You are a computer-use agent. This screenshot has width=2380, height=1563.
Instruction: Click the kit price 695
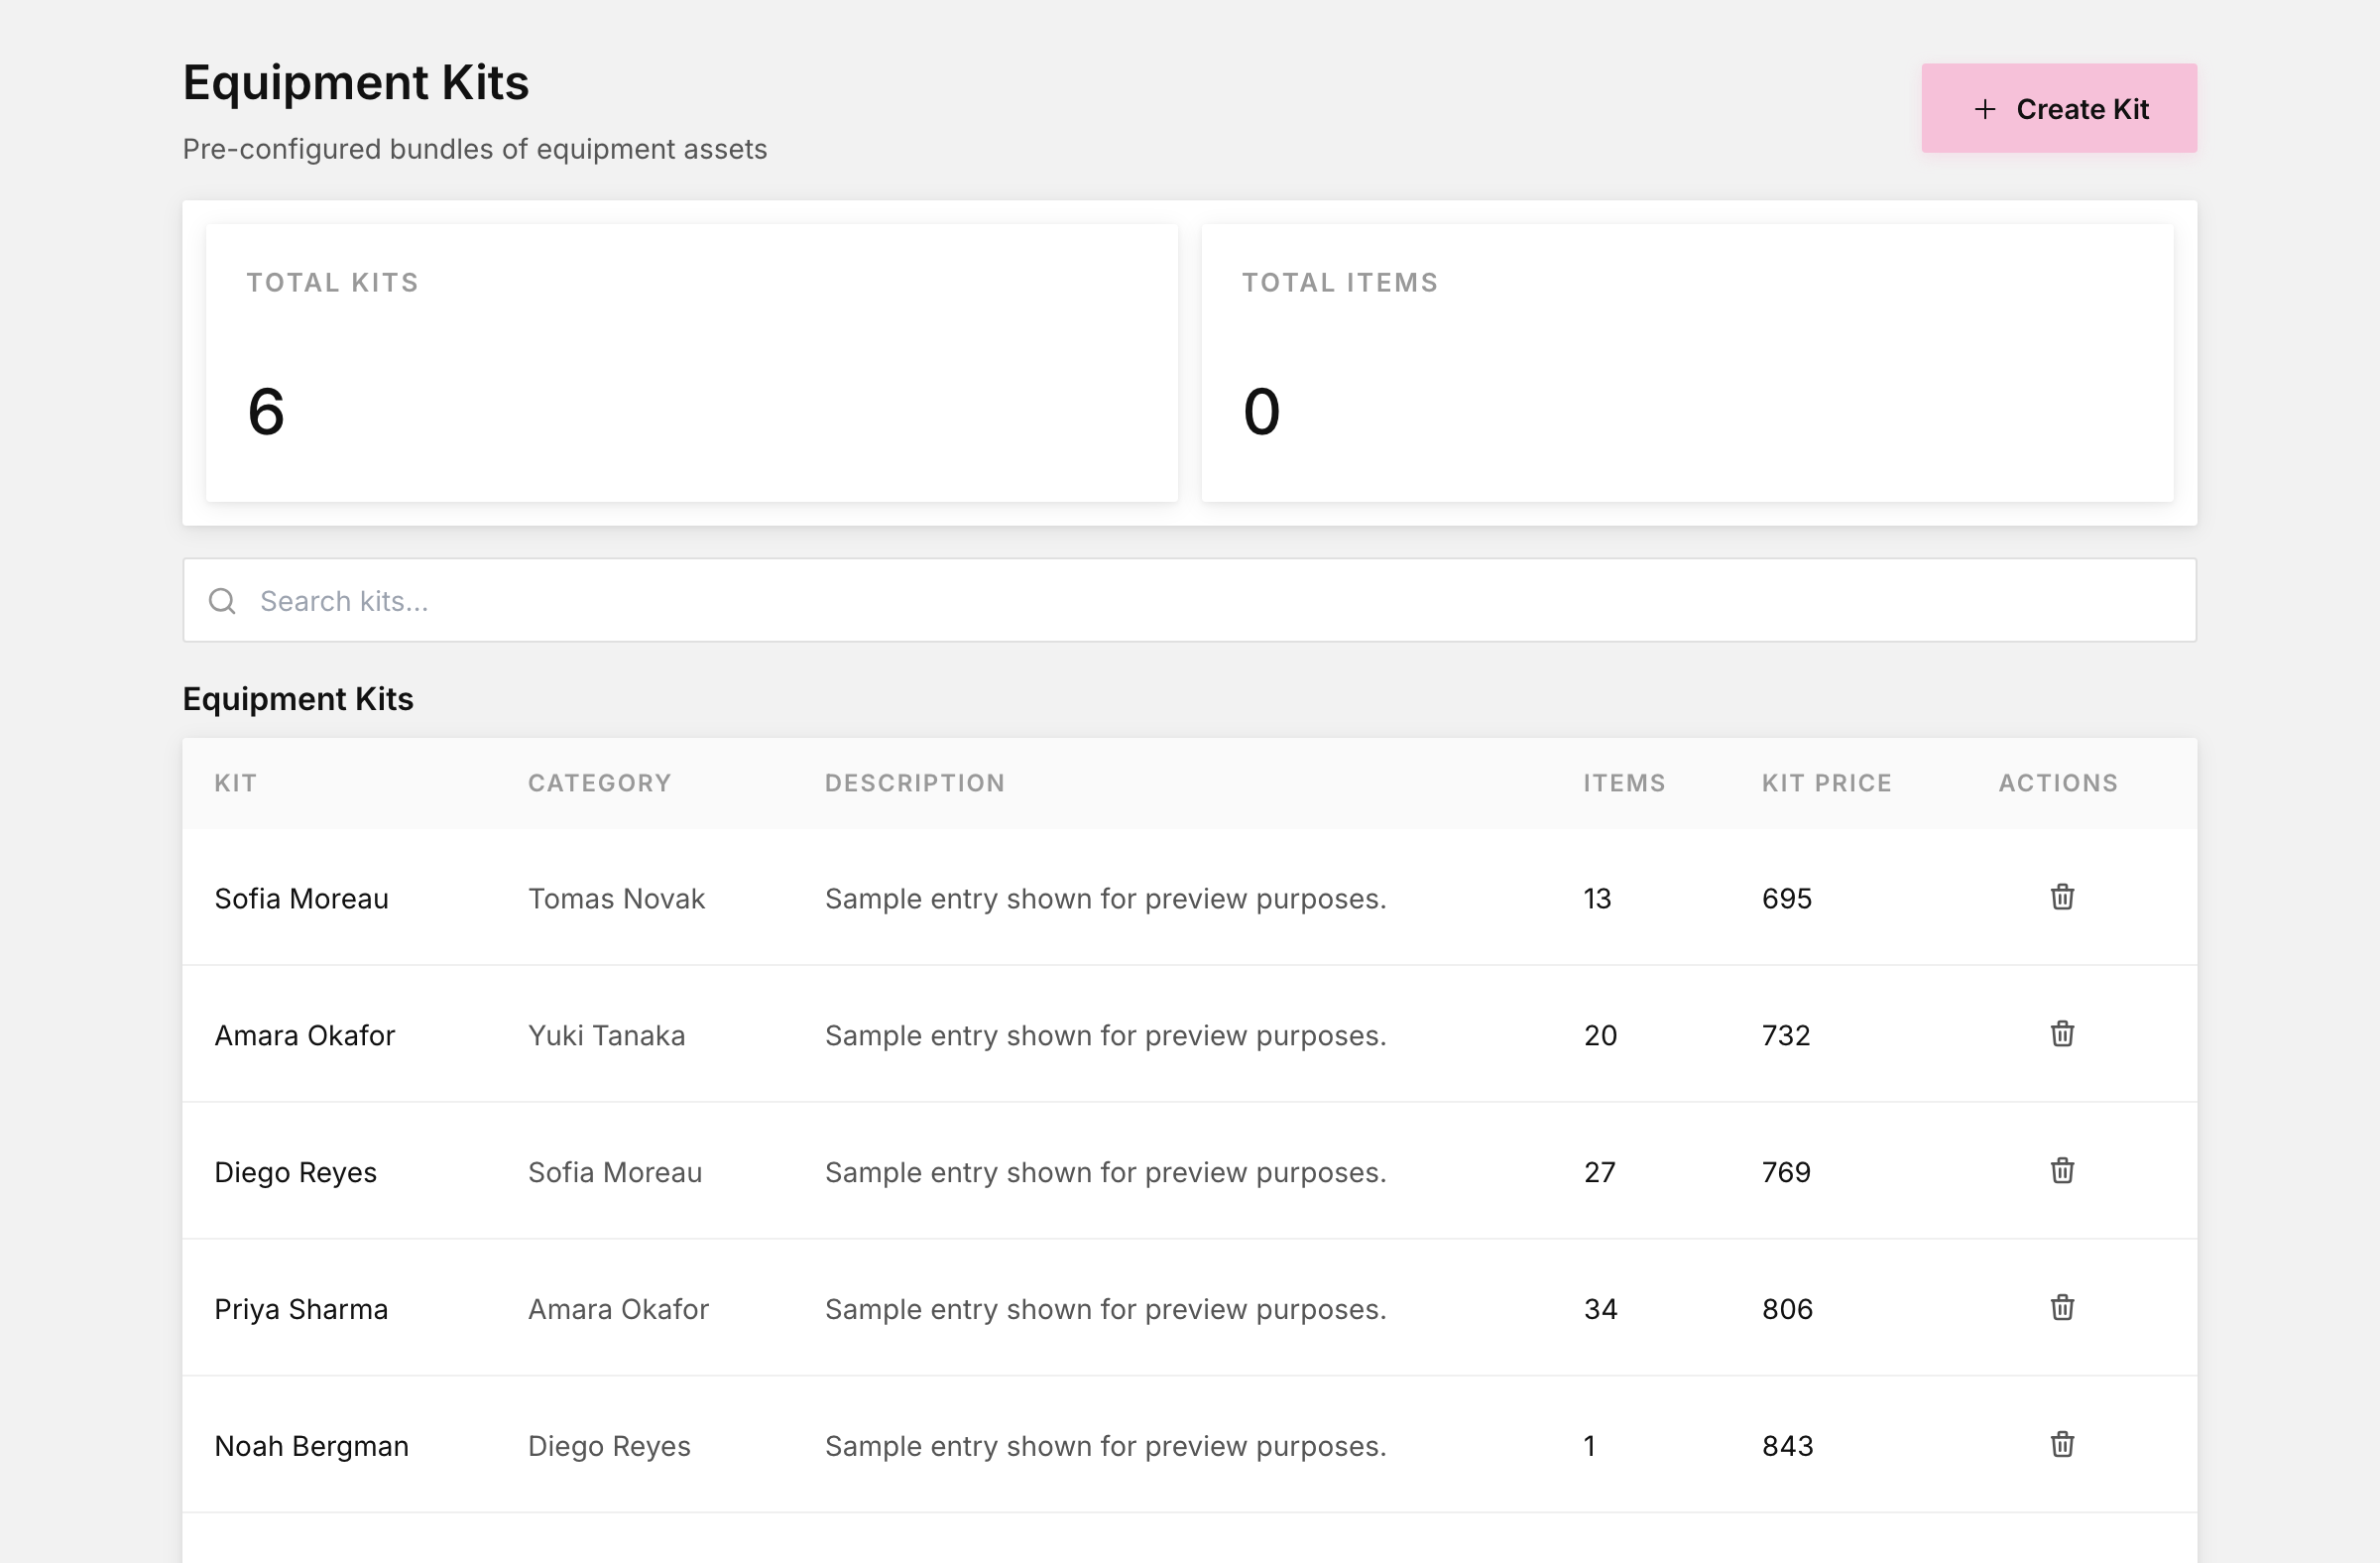point(1787,898)
